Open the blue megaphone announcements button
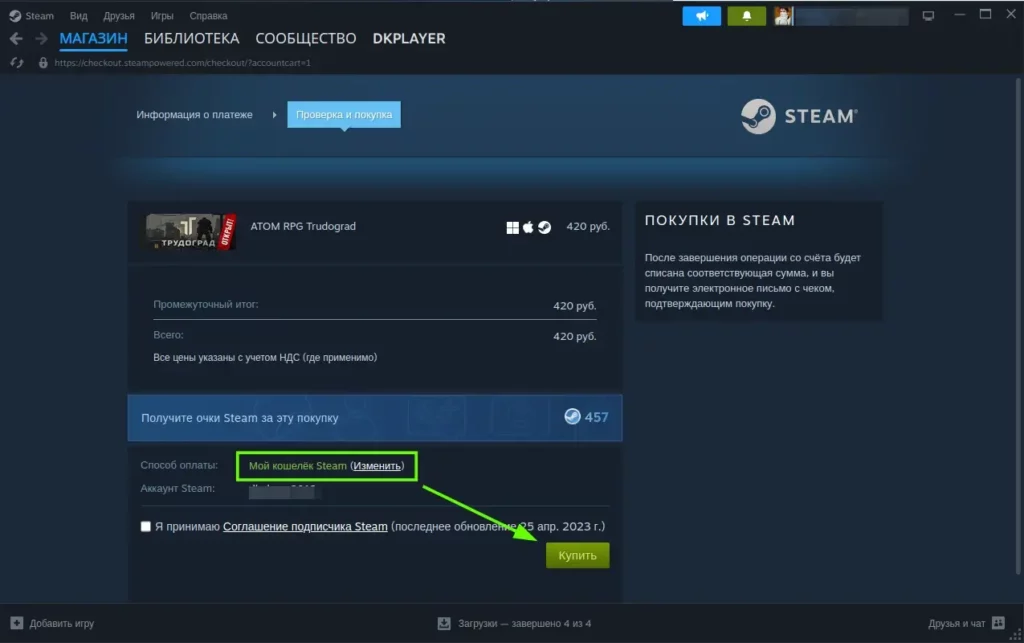The image size is (1024, 643). click(x=701, y=16)
